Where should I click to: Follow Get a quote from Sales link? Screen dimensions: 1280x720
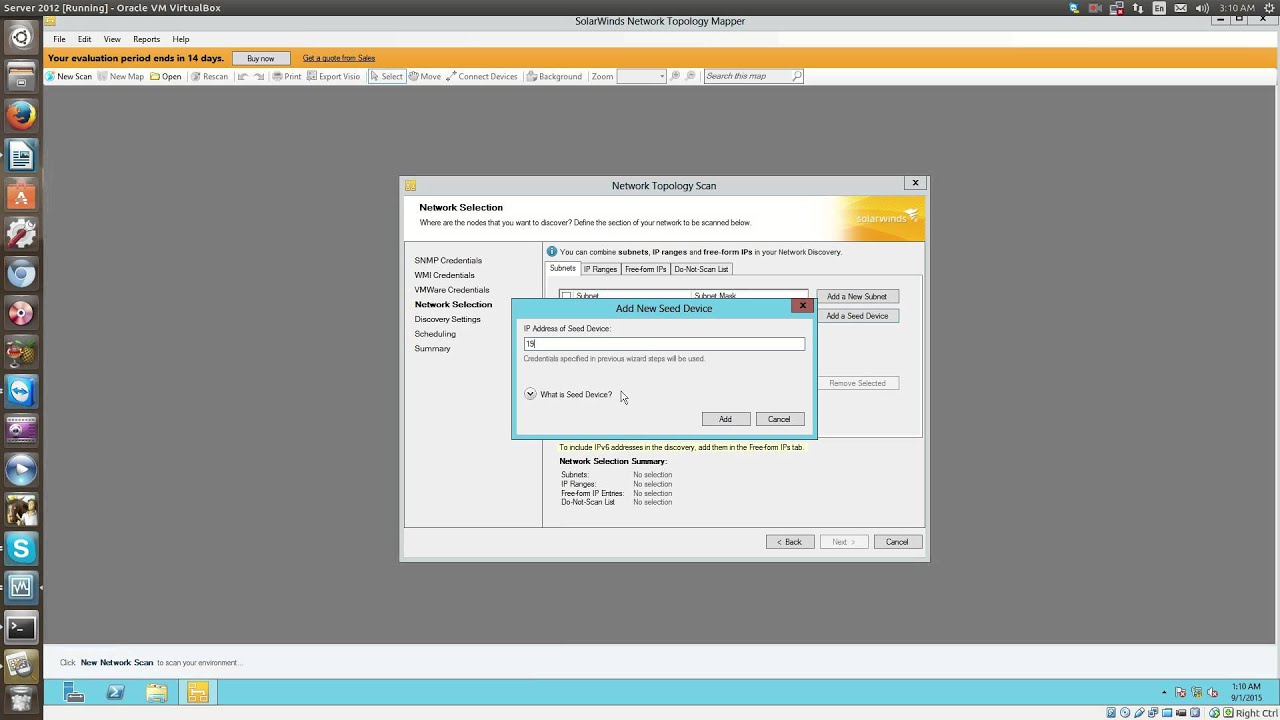(x=339, y=58)
